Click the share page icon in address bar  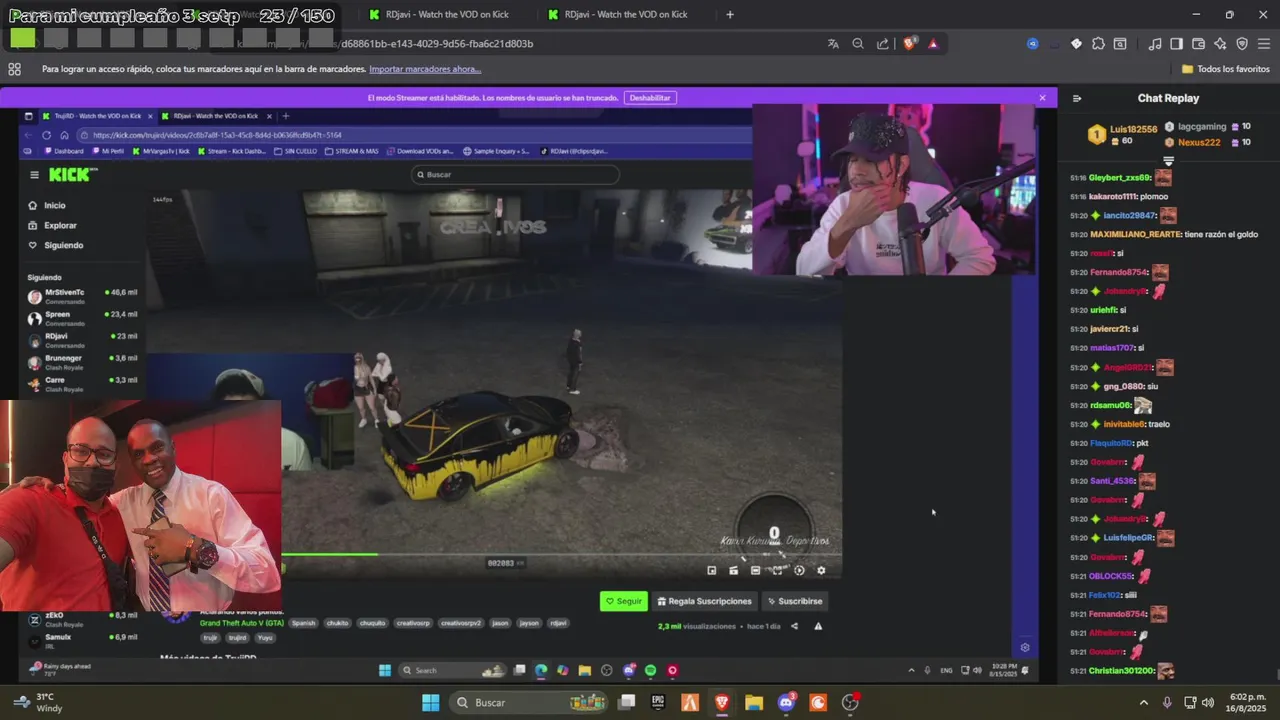883,44
